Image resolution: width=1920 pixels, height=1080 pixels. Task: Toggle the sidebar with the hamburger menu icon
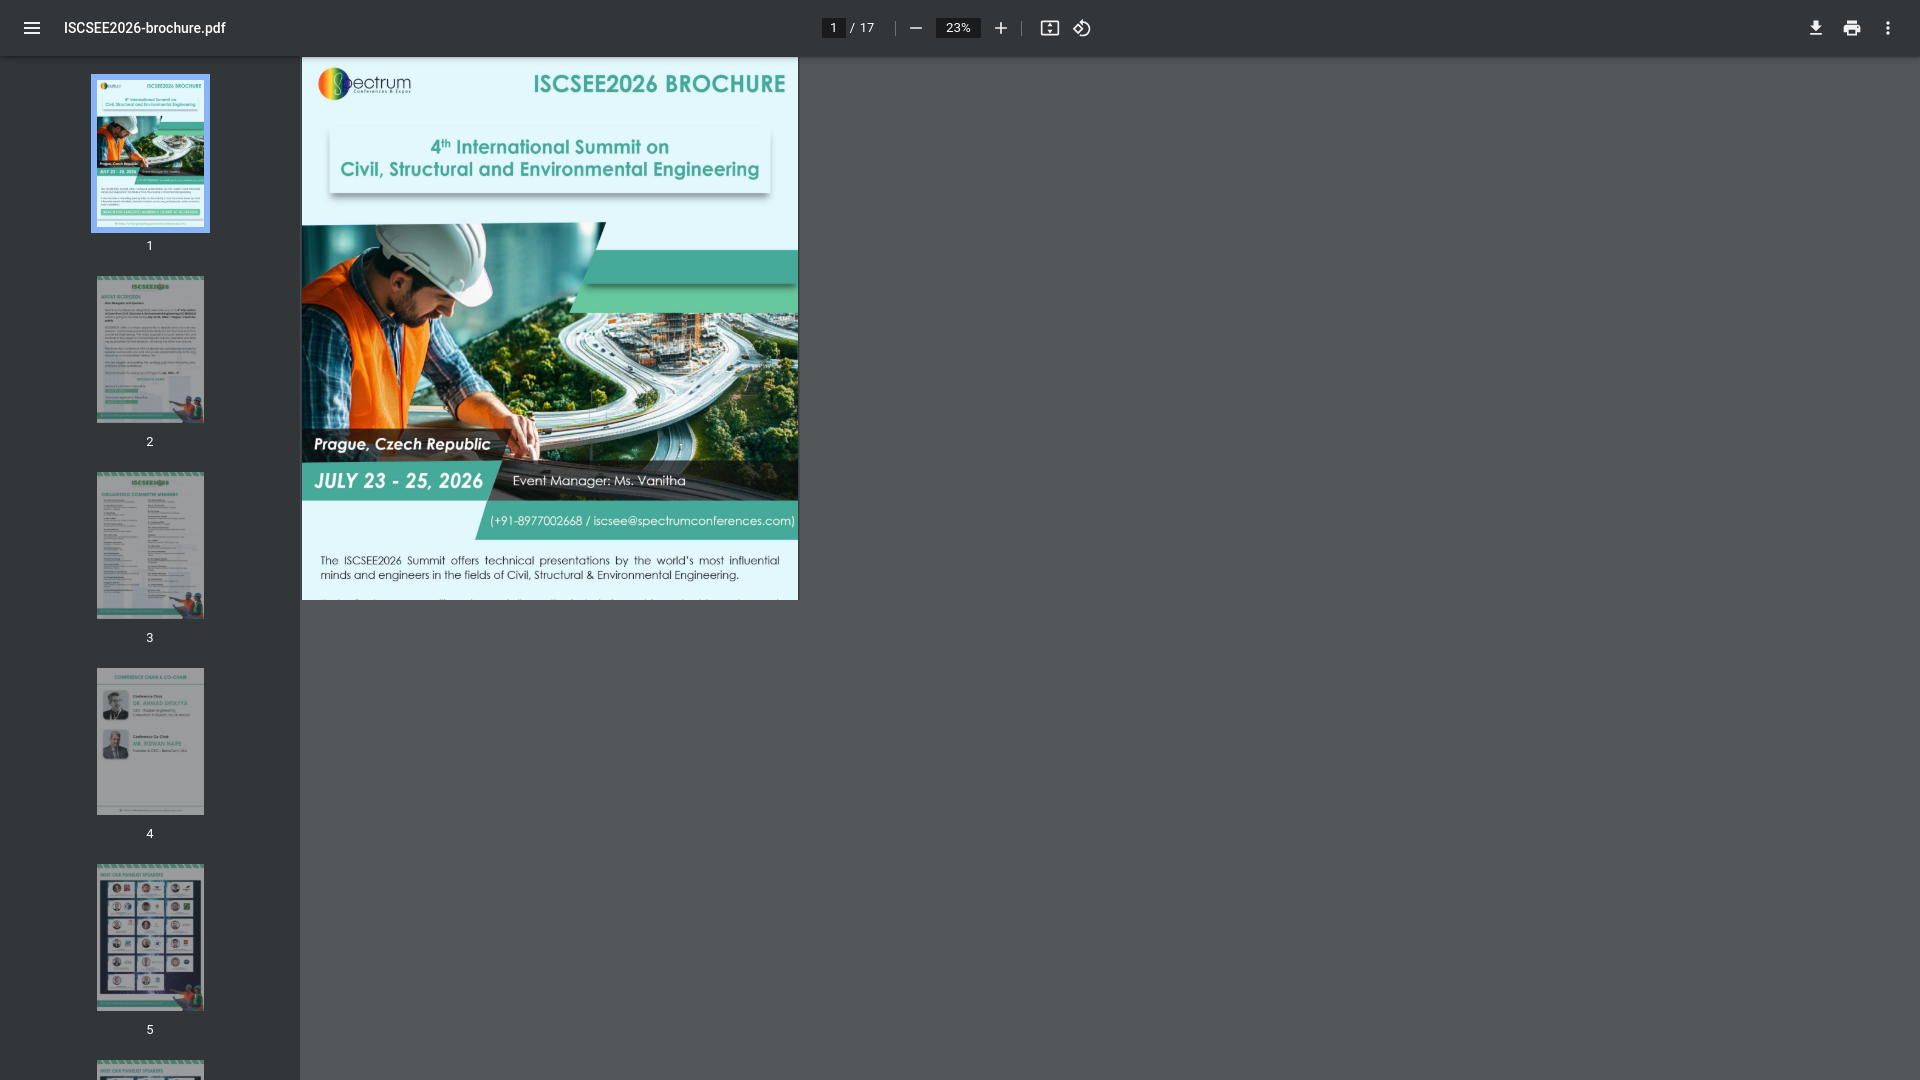click(x=32, y=28)
